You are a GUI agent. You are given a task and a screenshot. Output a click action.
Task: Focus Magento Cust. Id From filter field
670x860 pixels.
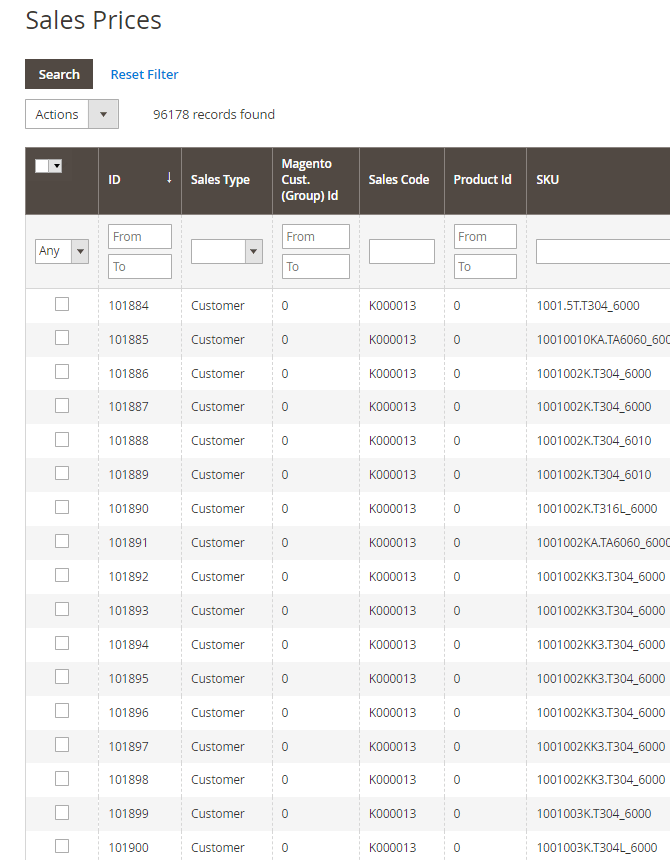[316, 236]
